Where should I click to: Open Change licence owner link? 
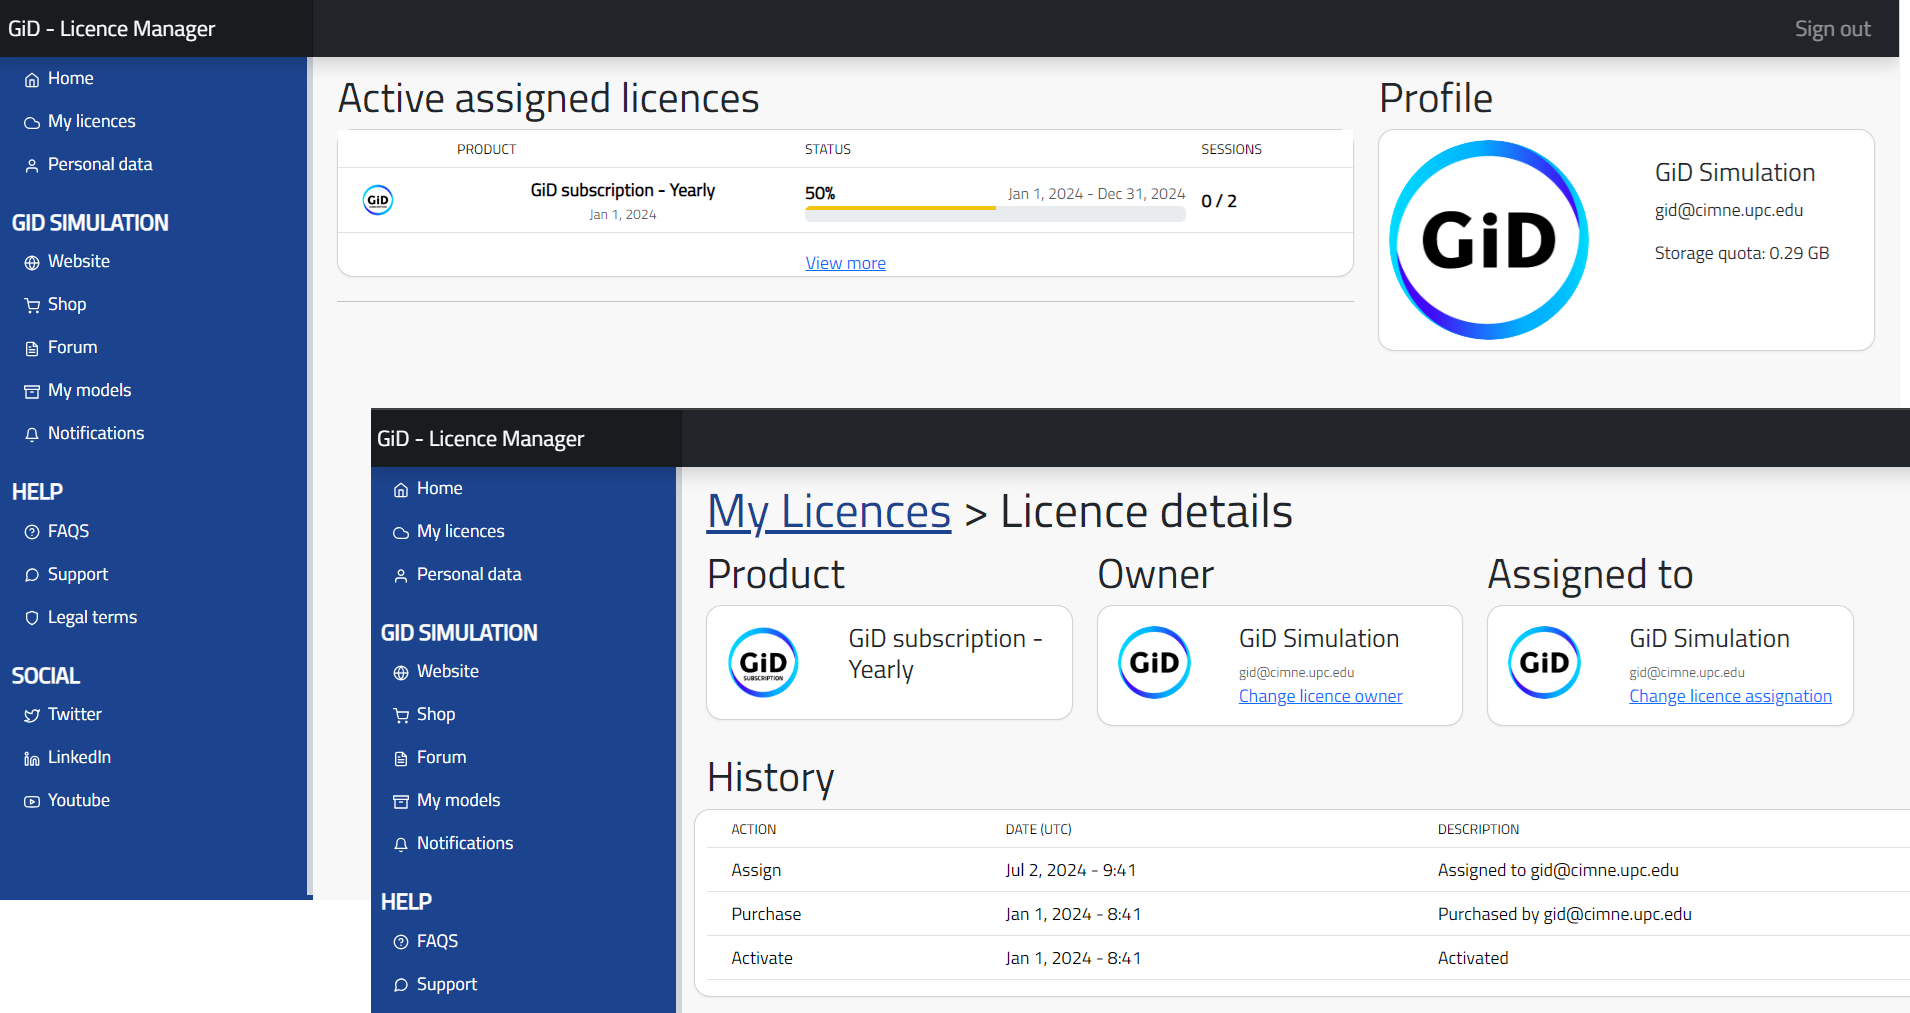1320,695
